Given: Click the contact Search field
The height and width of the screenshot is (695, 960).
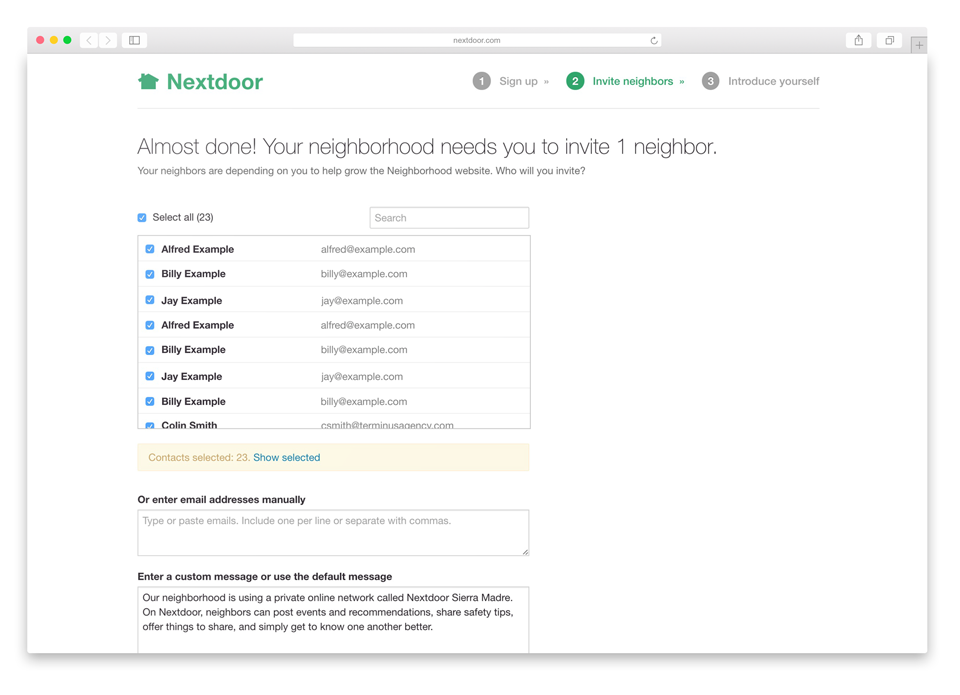Looking at the screenshot, I should 449,218.
